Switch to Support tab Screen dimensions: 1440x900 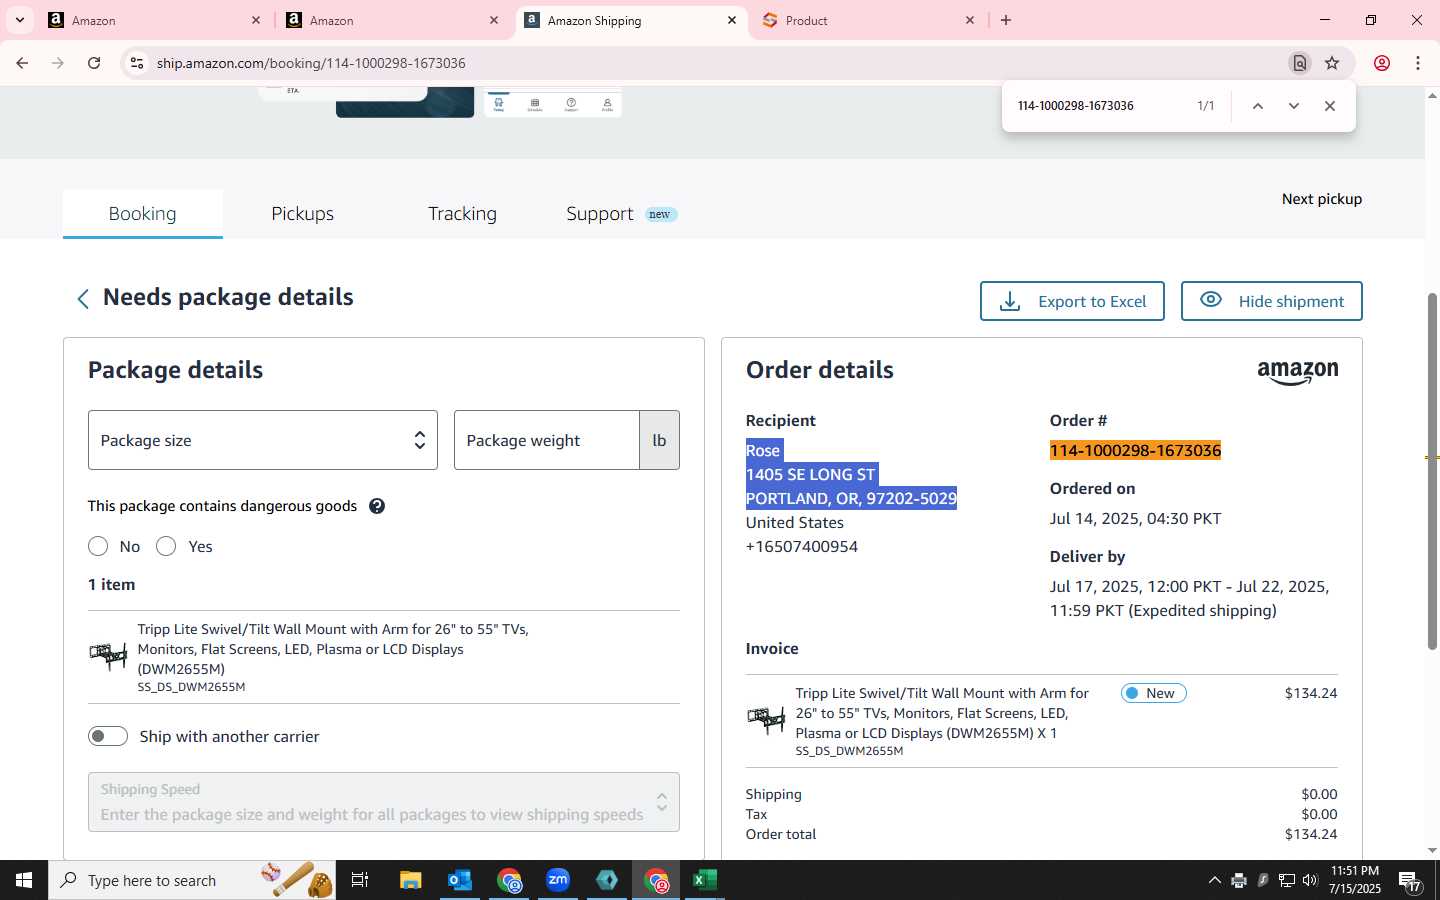[621, 214]
